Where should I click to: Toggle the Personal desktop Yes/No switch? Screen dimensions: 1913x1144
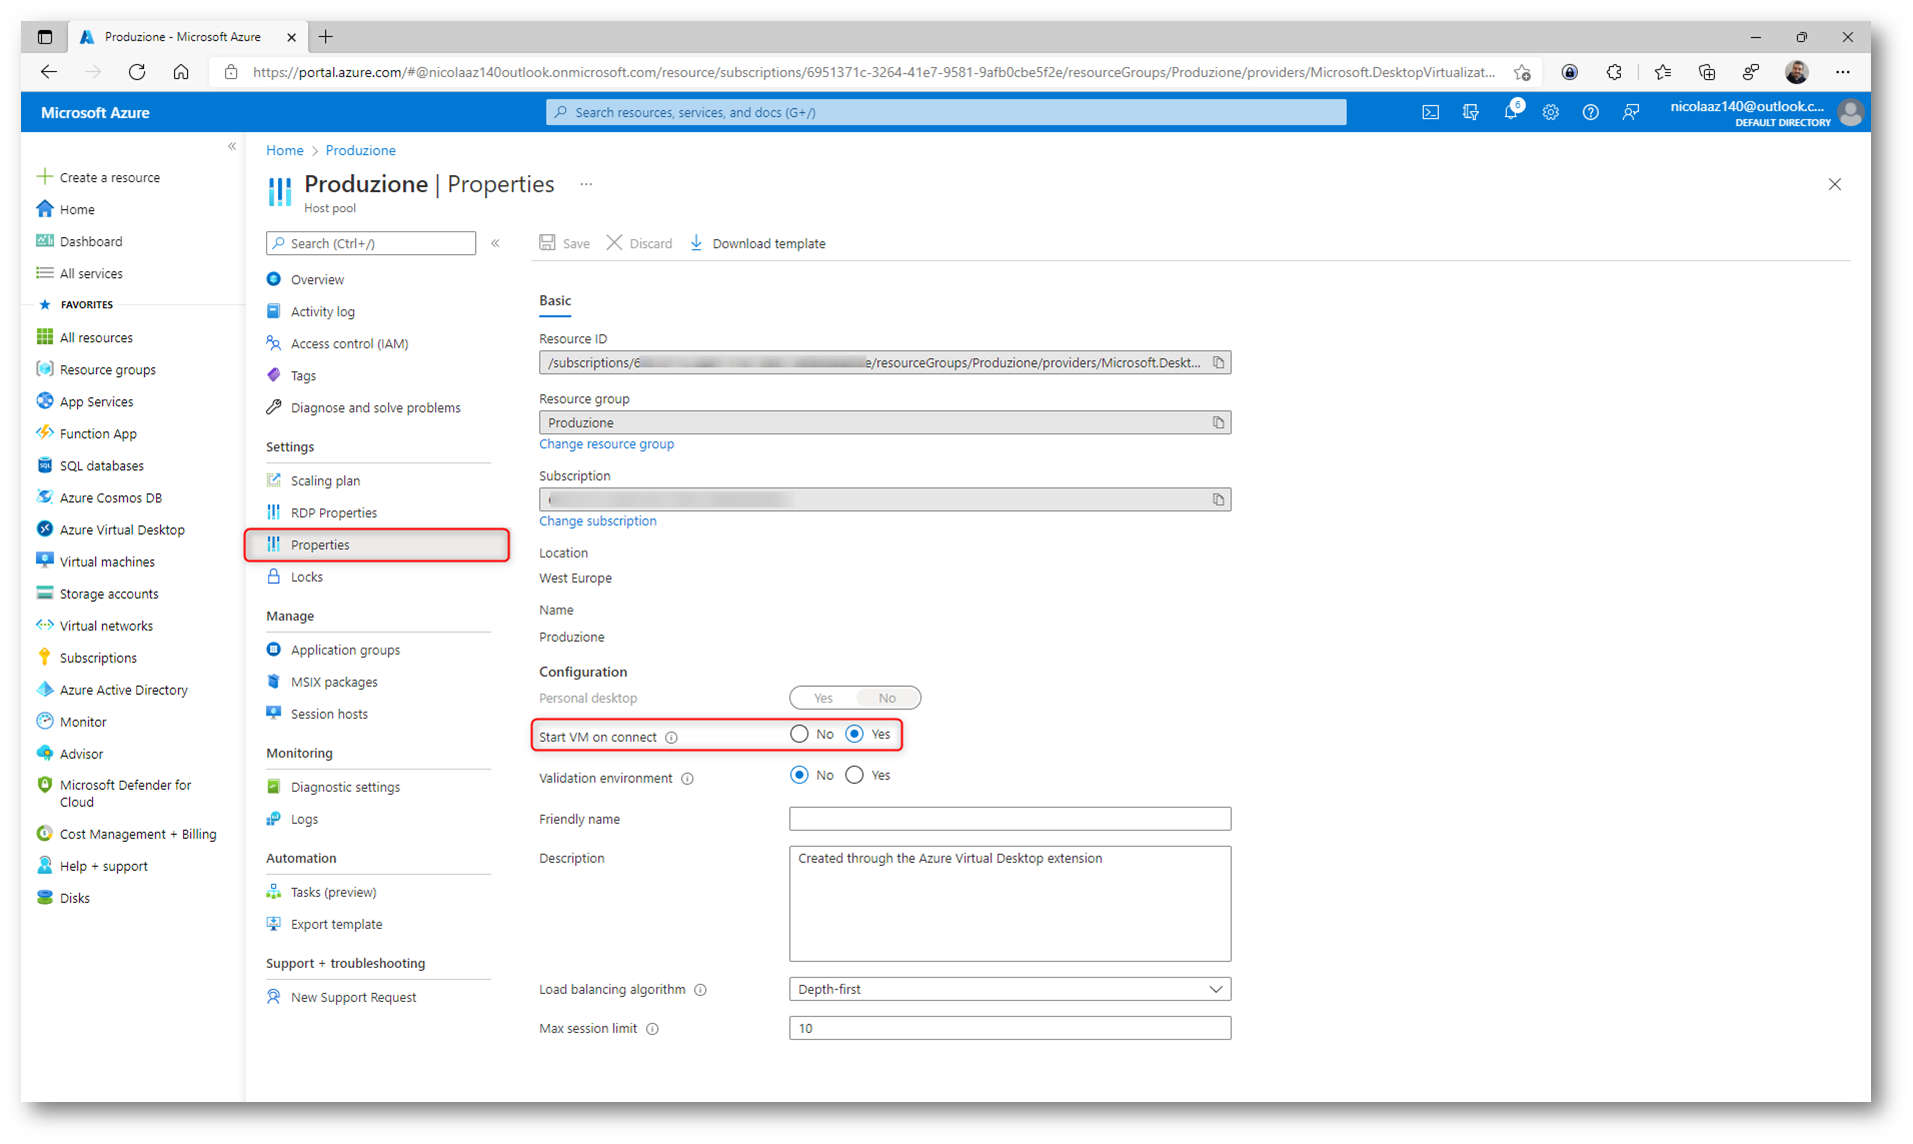854,698
